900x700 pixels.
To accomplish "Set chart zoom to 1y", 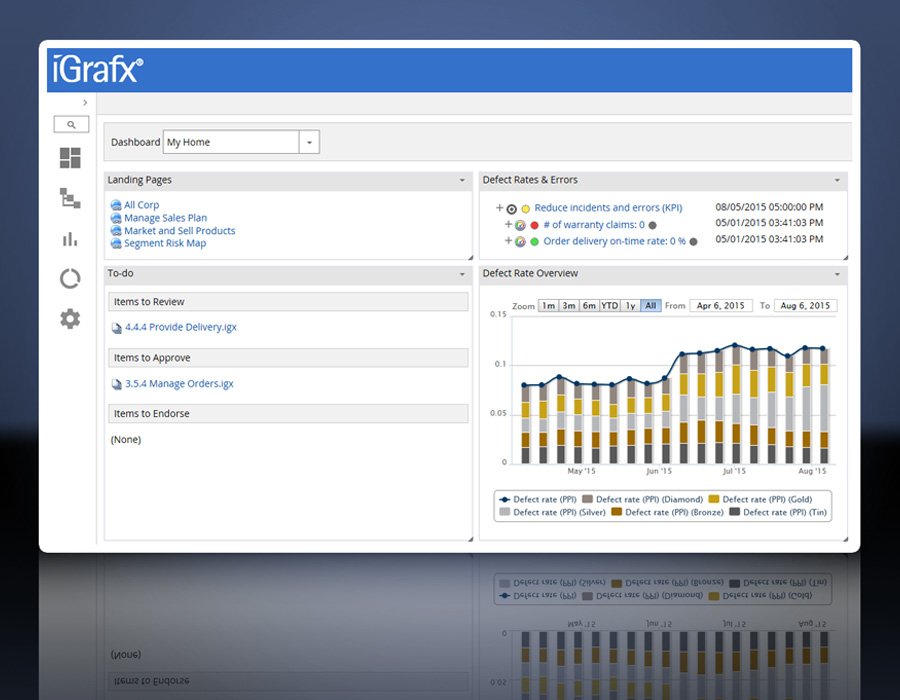I will click(630, 306).
